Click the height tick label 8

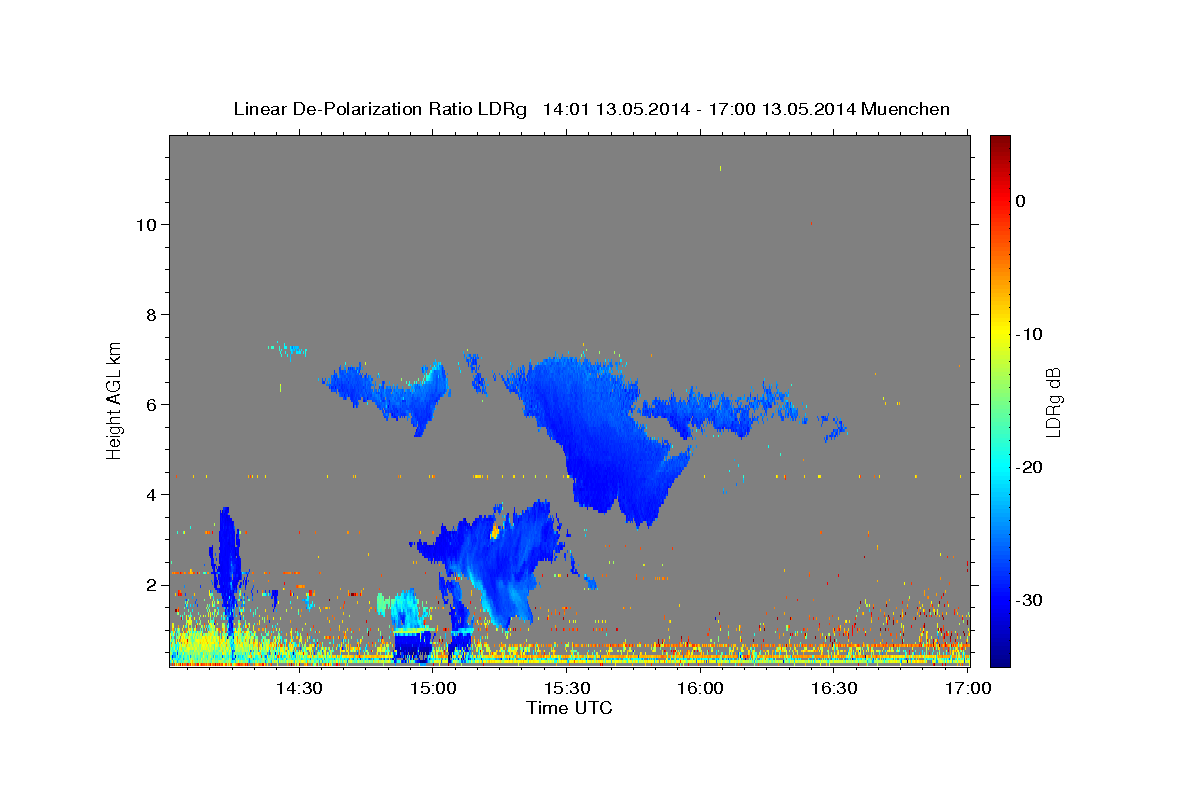[149, 315]
